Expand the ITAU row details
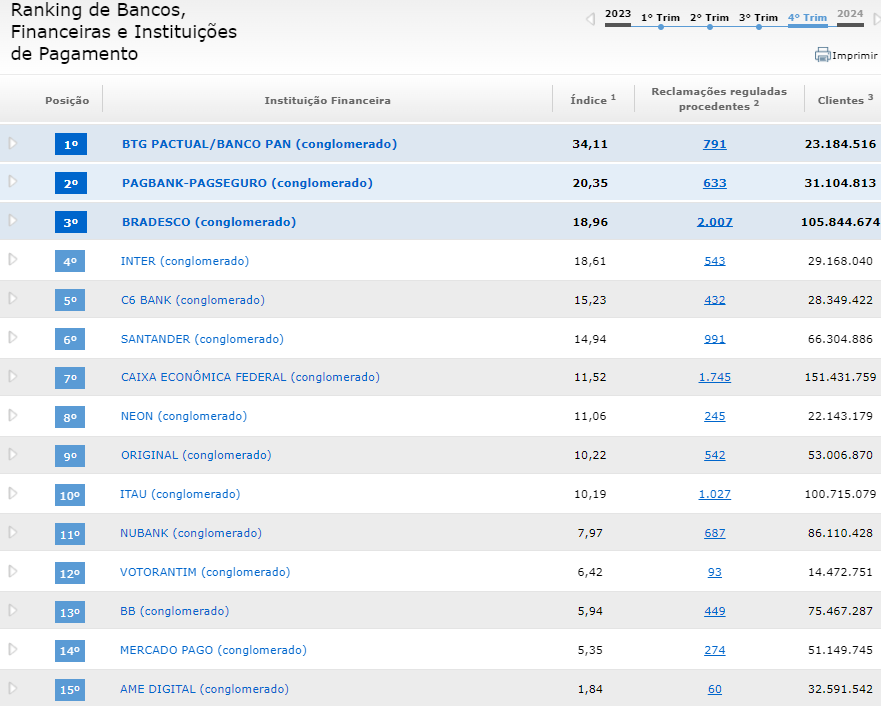Image resolution: width=881 pixels, height=706 pixels. [x=13, y=494]
